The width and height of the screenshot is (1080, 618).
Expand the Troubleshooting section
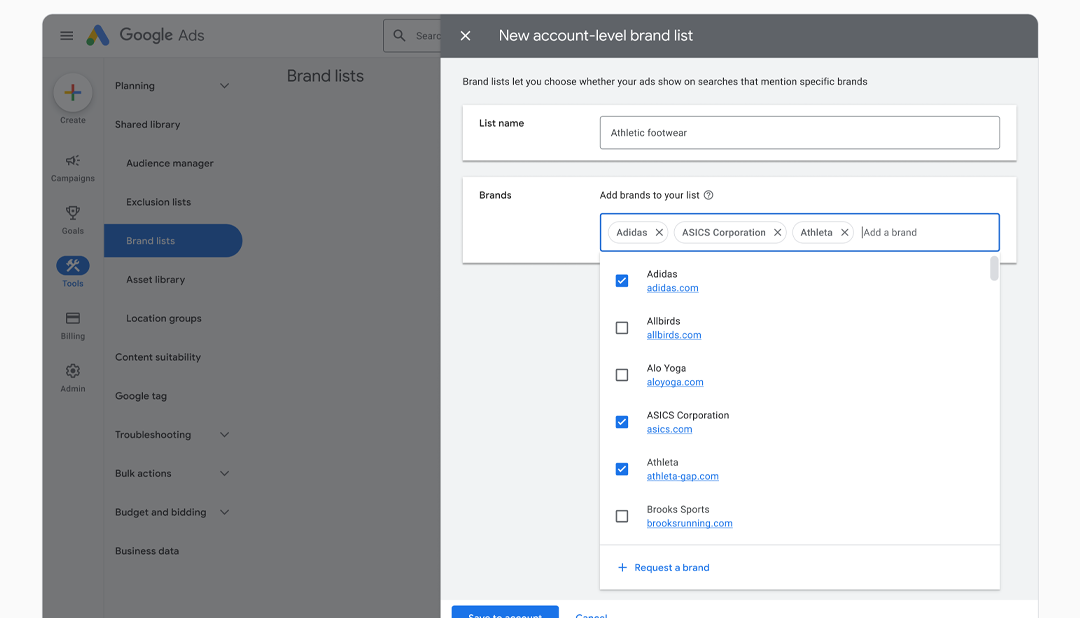click(224, 434)
